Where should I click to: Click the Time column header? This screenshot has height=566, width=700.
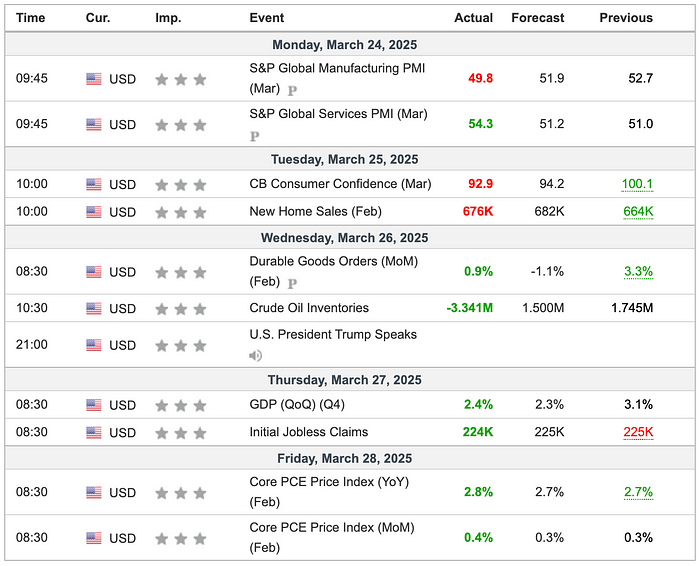pyautogui.click(x=30, y=18)
